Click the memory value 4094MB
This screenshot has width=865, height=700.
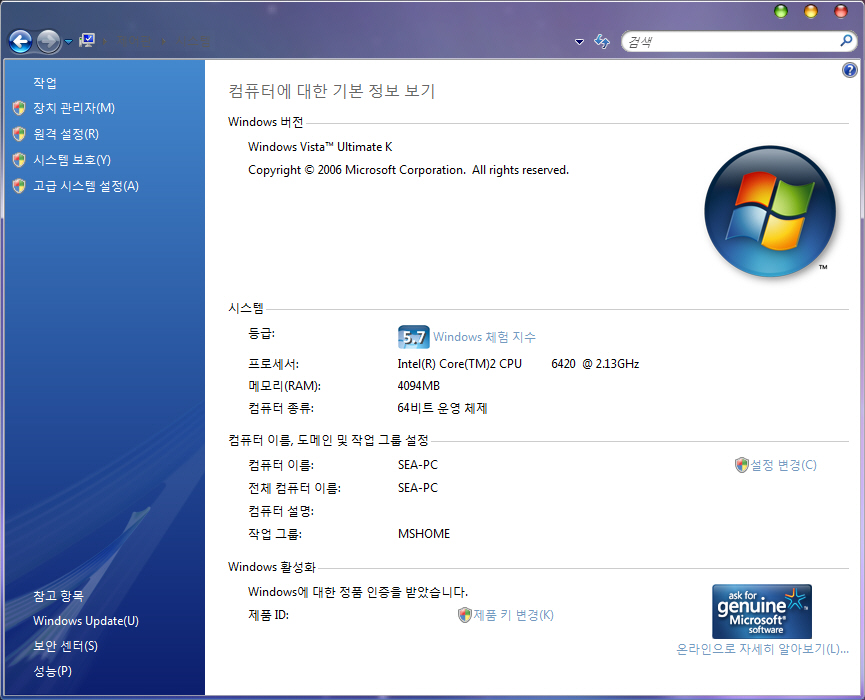(419, 386)
